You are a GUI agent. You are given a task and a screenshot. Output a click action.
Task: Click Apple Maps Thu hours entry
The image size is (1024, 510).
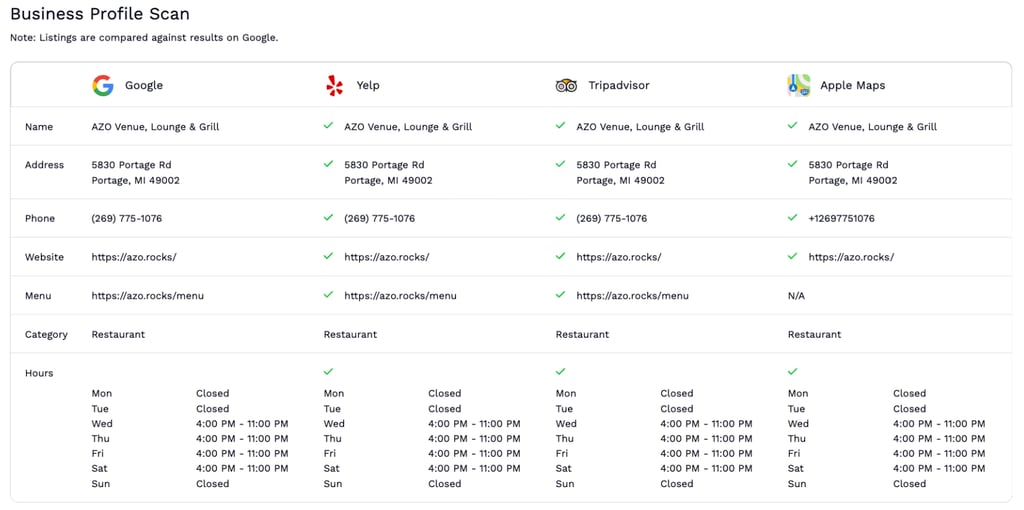(939, 439)
